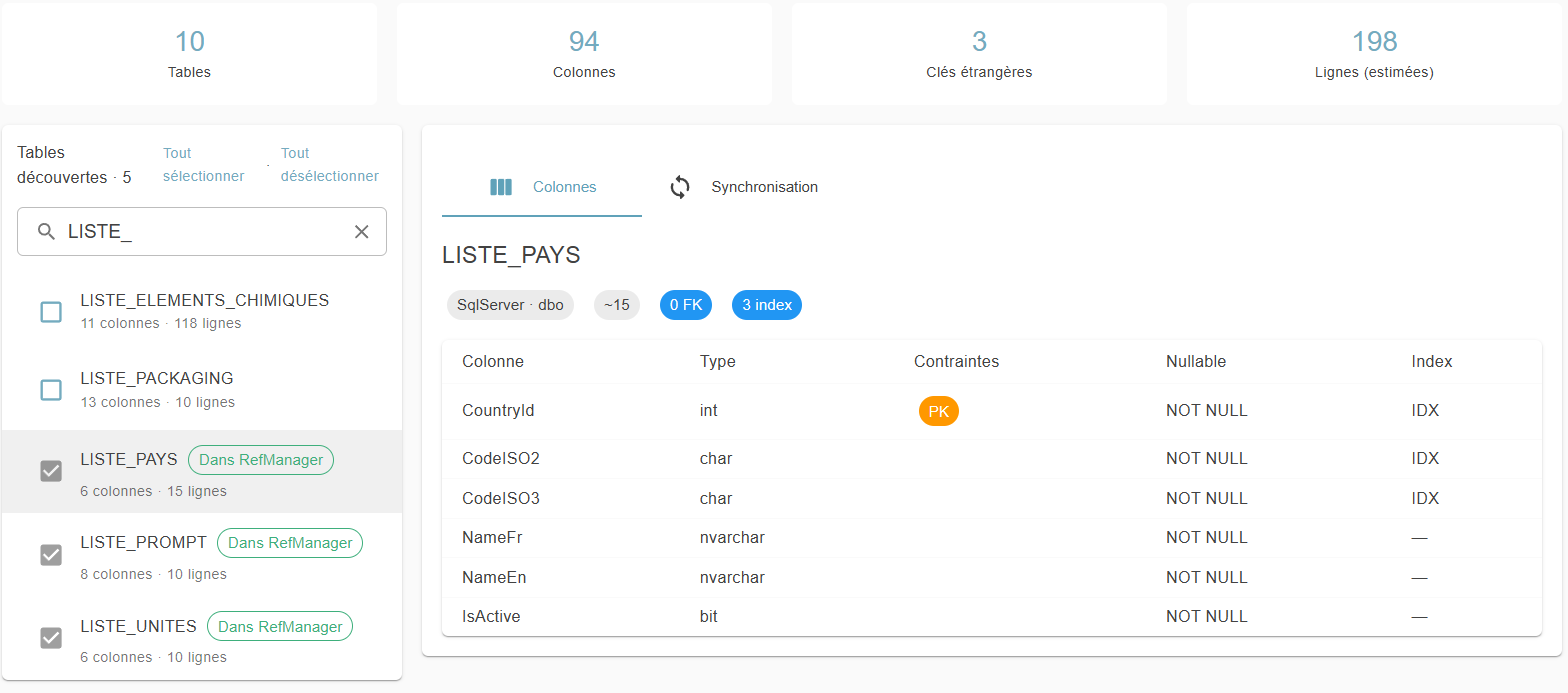Click the search magnifier icon
This screenshot has width=1568, height=693.
46,232
